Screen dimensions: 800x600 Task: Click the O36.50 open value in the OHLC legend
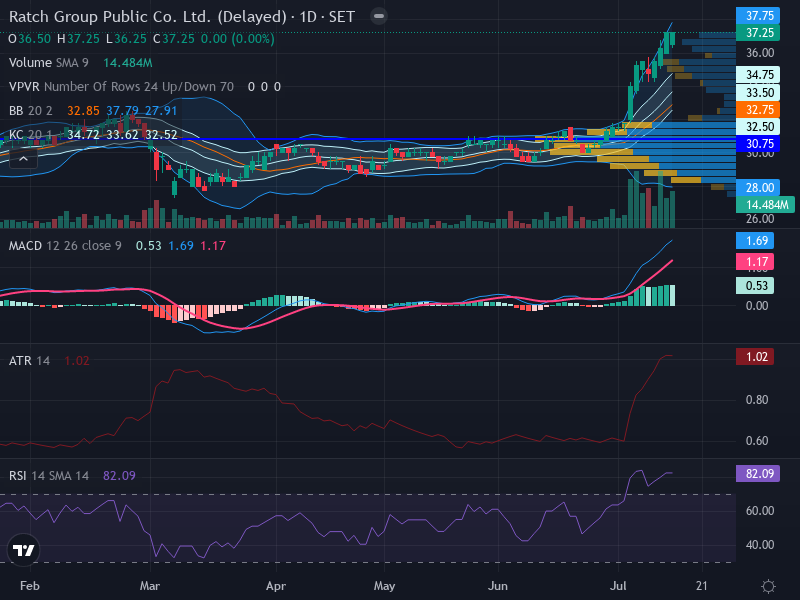[x=30, y=39]
